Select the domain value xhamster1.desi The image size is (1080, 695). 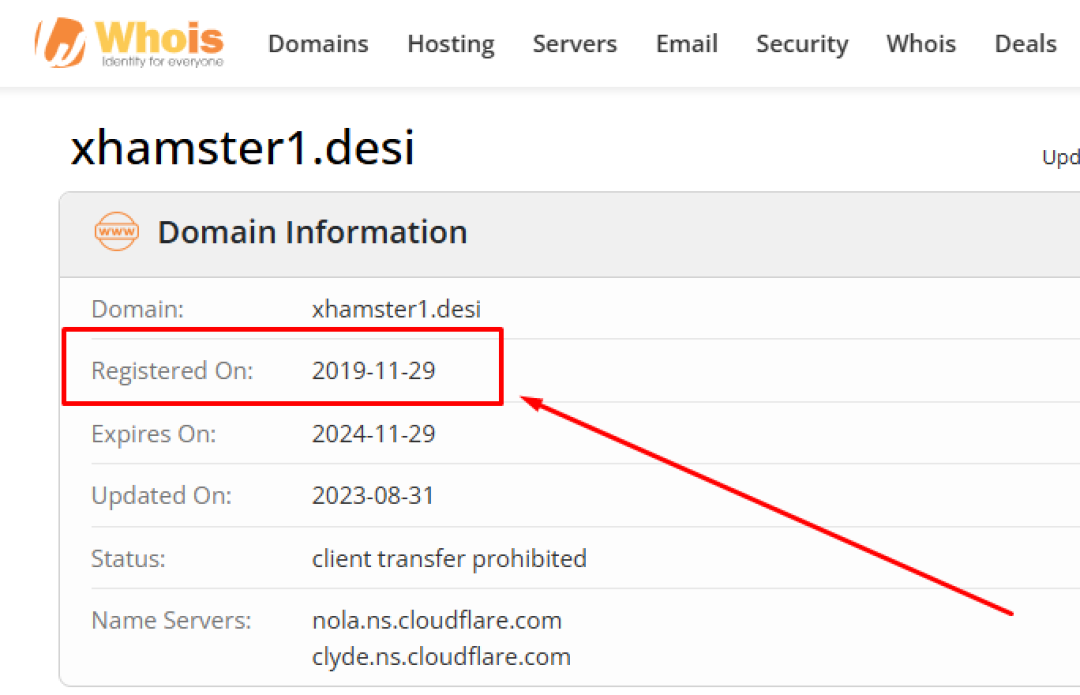[x=396, y=309]
